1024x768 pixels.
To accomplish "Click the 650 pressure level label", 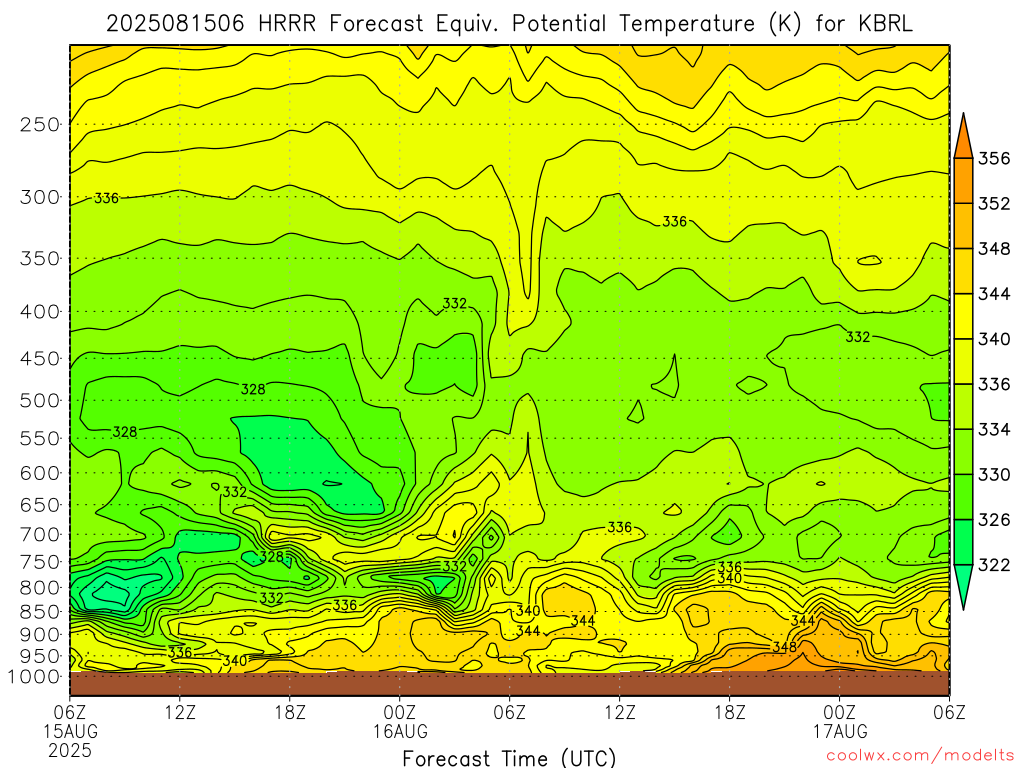I will point(40,505).
